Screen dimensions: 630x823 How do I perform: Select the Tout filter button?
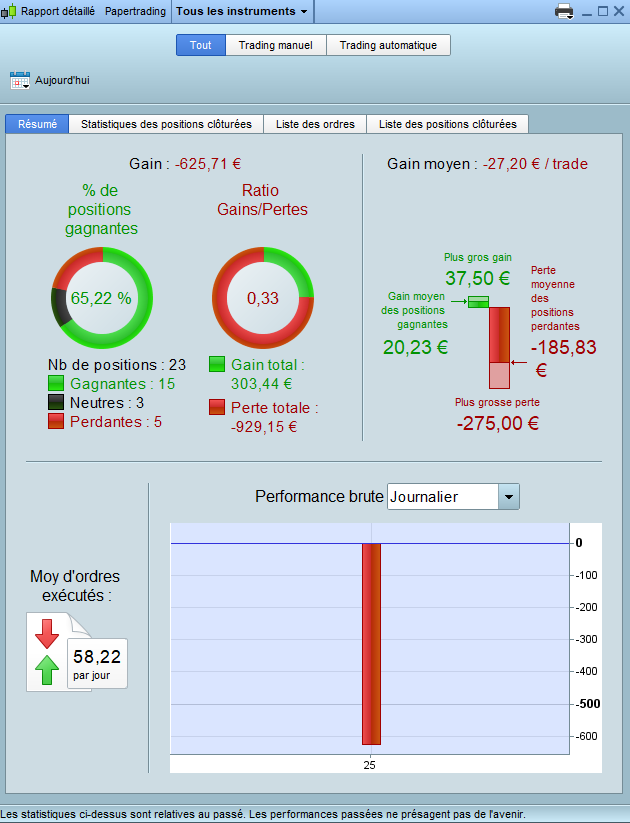coord(201,45)
